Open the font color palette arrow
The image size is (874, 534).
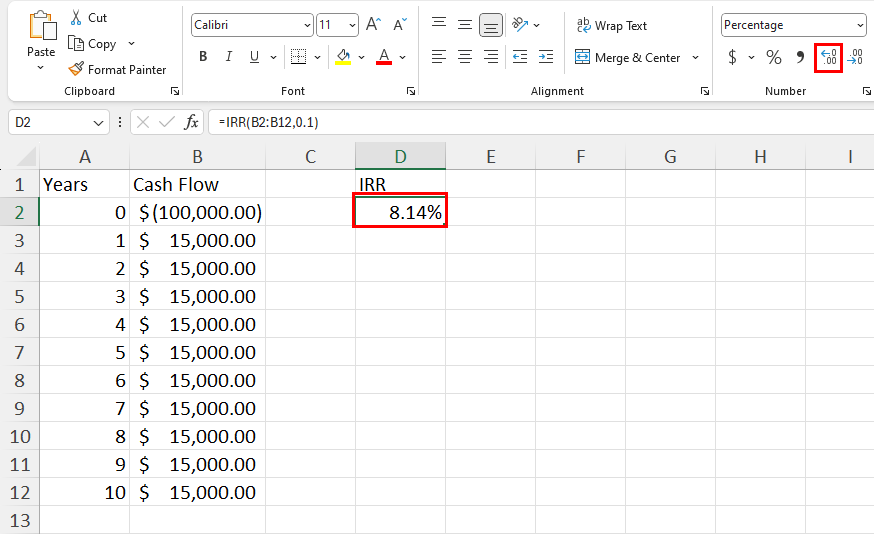point(402,57)
